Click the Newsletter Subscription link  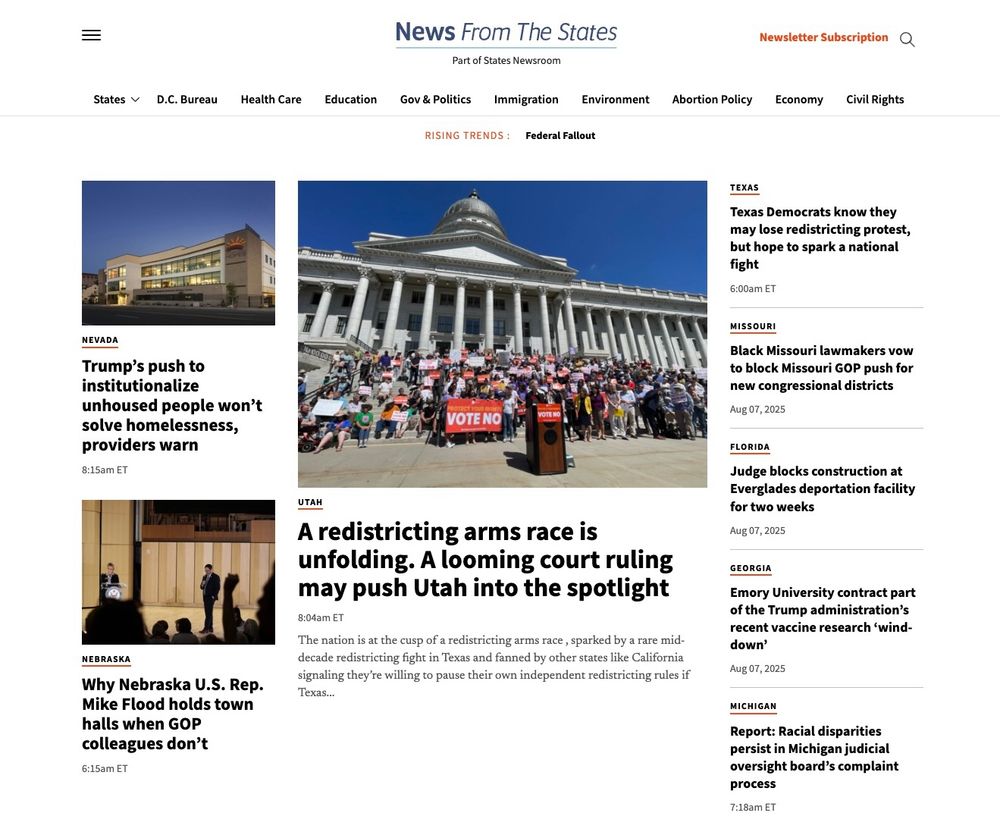coord(823,37)
